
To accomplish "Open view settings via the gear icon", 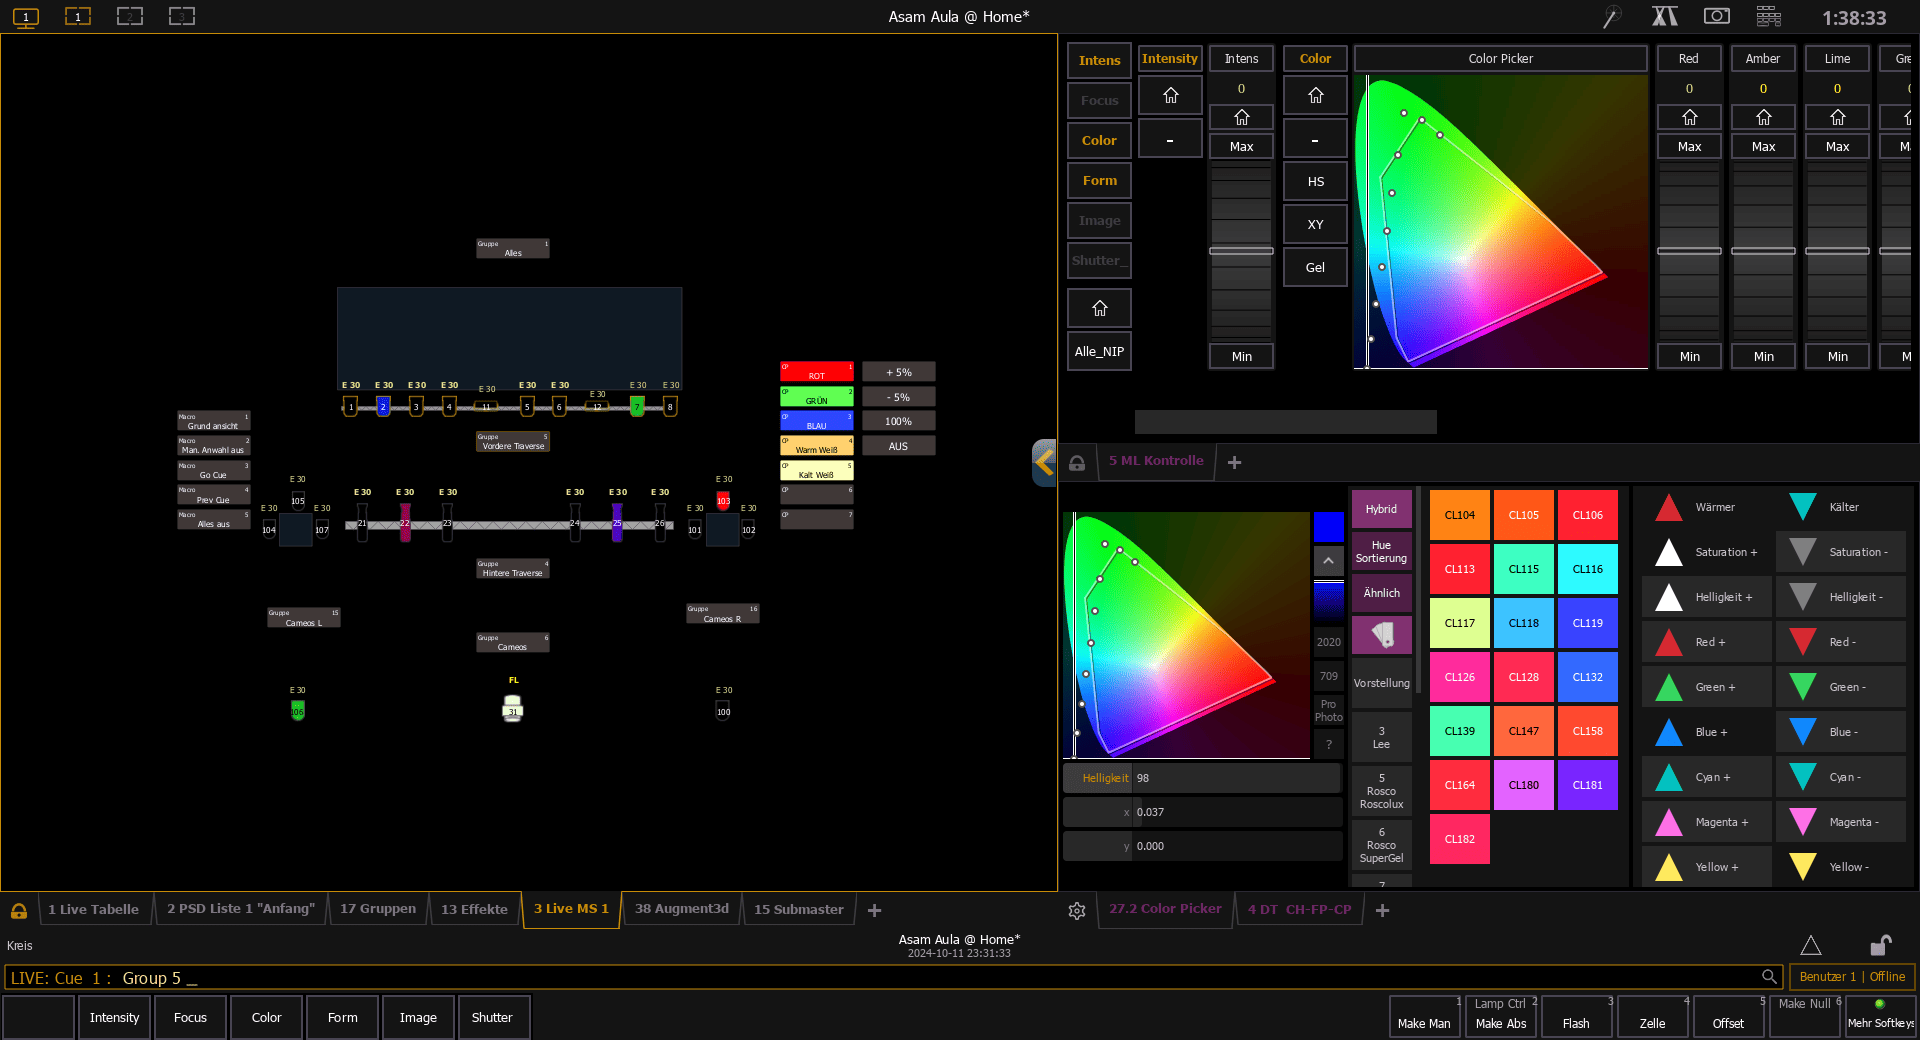I will point(1077,911).
